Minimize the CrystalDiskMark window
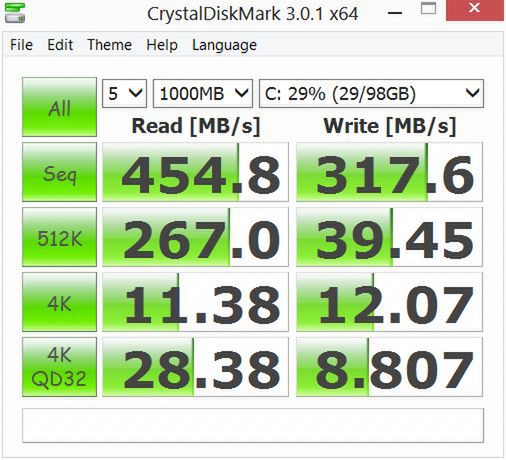506x460 pixels. pos(395,13)
